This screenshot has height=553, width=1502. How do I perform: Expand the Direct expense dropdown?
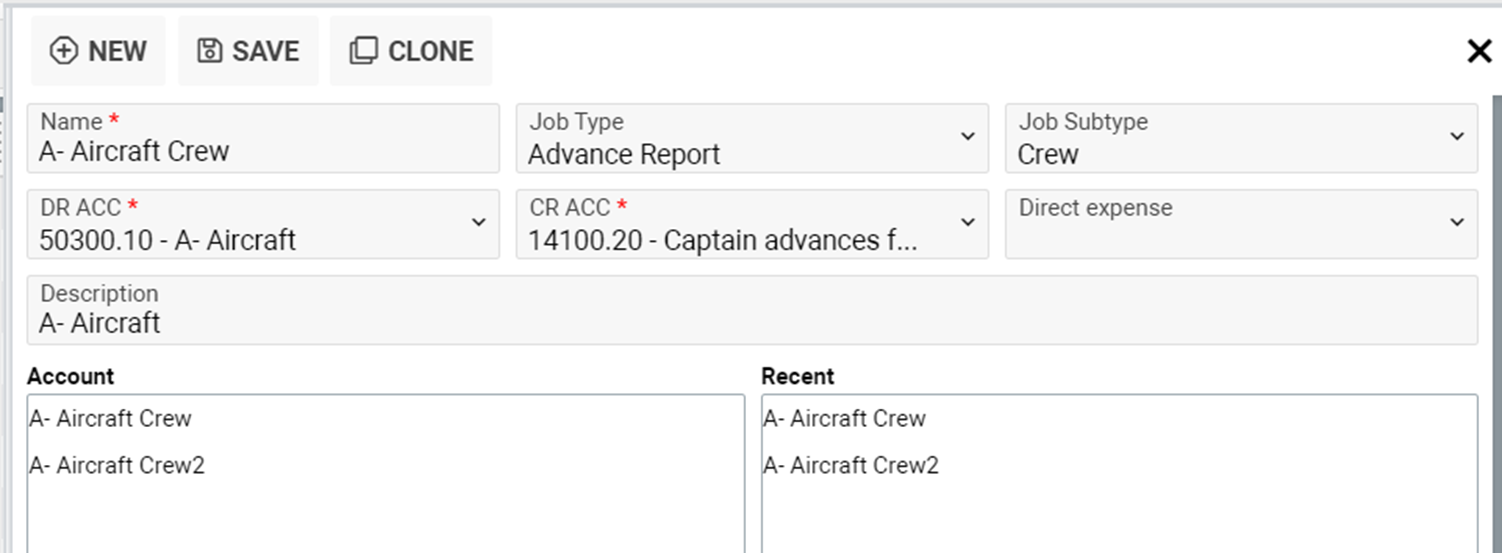point(1457,222)
